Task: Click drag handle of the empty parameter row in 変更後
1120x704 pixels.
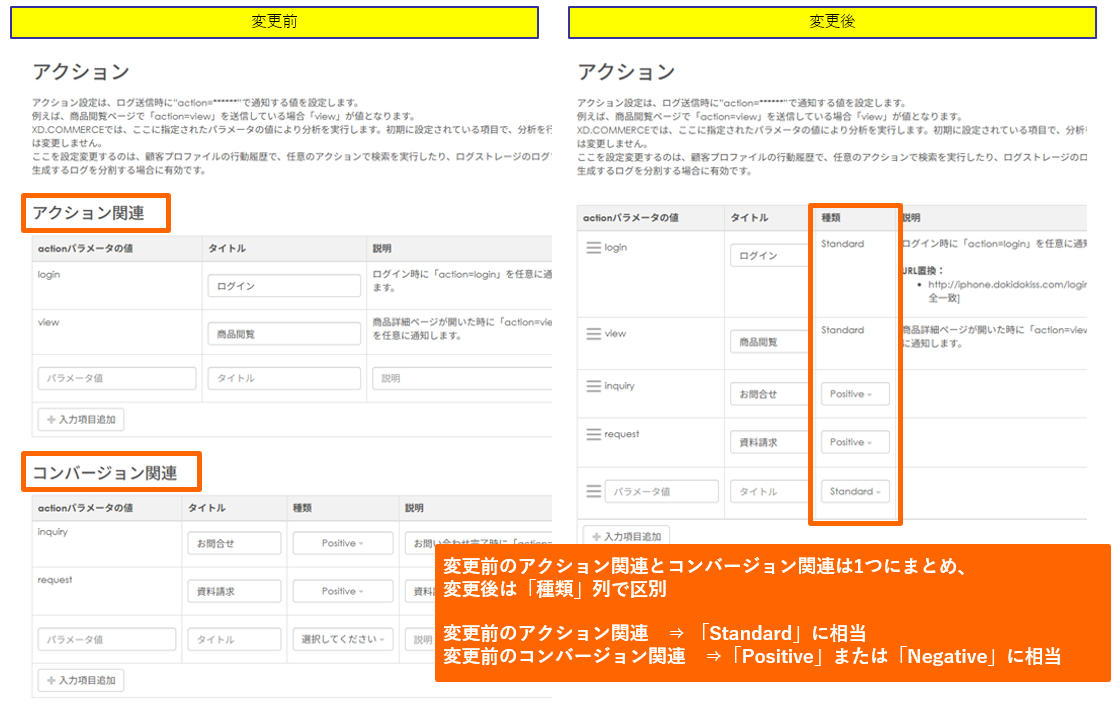Action: [593, 491]
